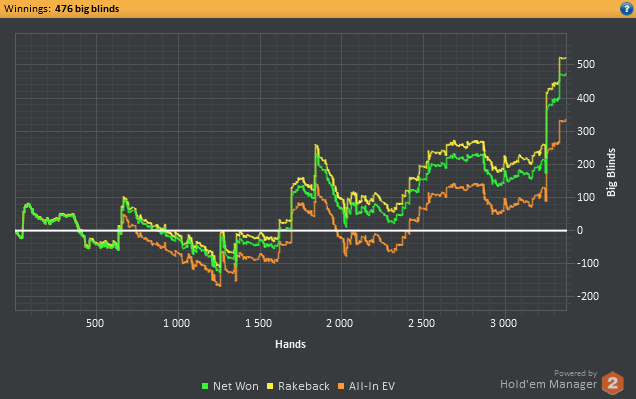Click the Big Blinds y-axis title

pyautogui.click(x=611, y=172)
